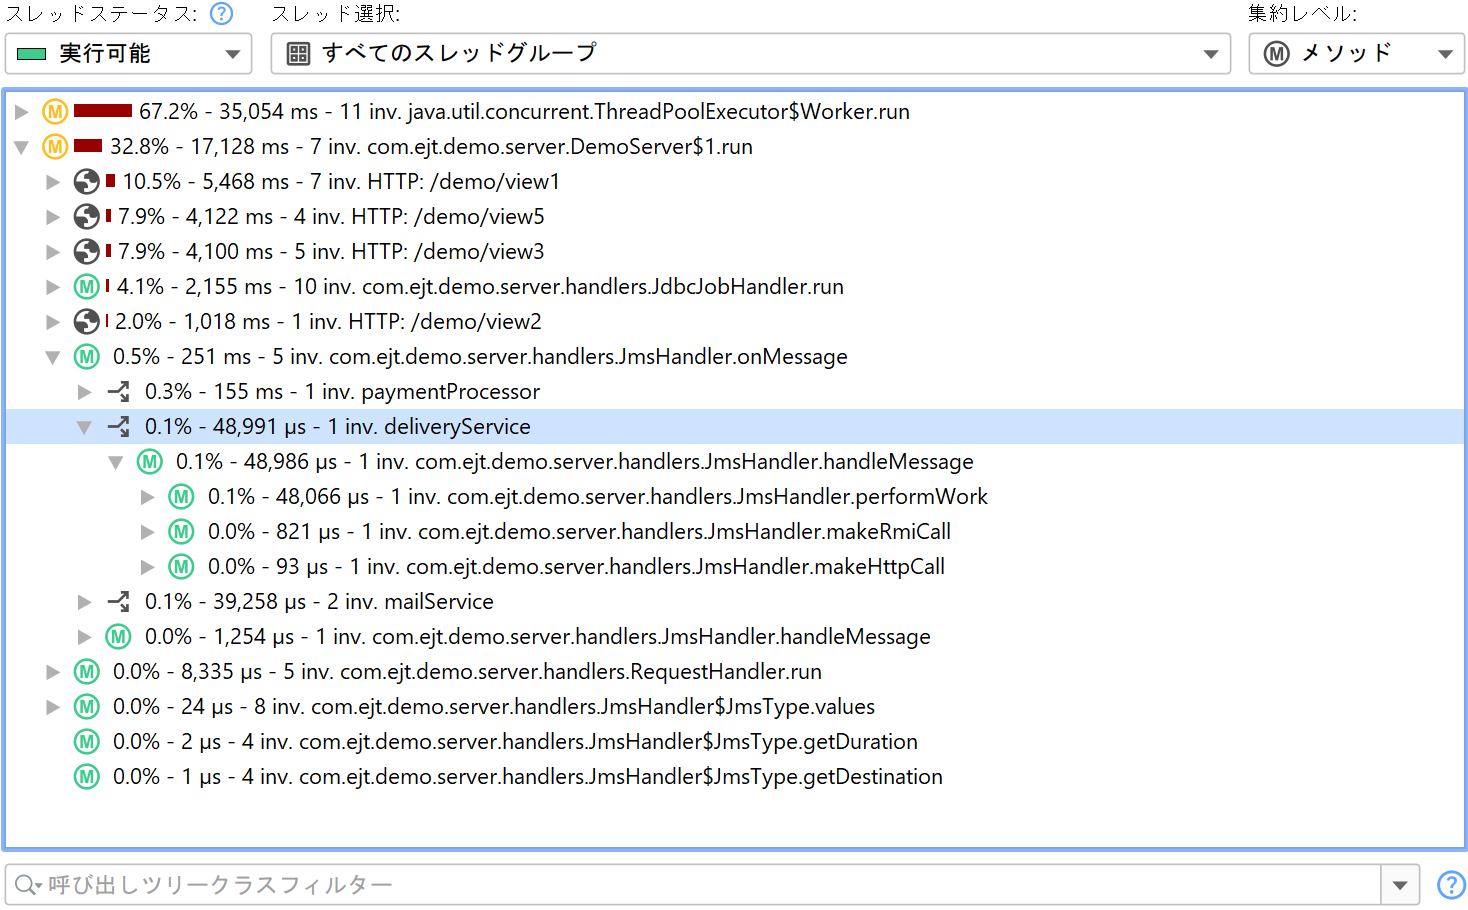Open the メソッド aggregation level dropdown
The width and height of the screenshot is (1468, 910).
[x=1356, y=54]
